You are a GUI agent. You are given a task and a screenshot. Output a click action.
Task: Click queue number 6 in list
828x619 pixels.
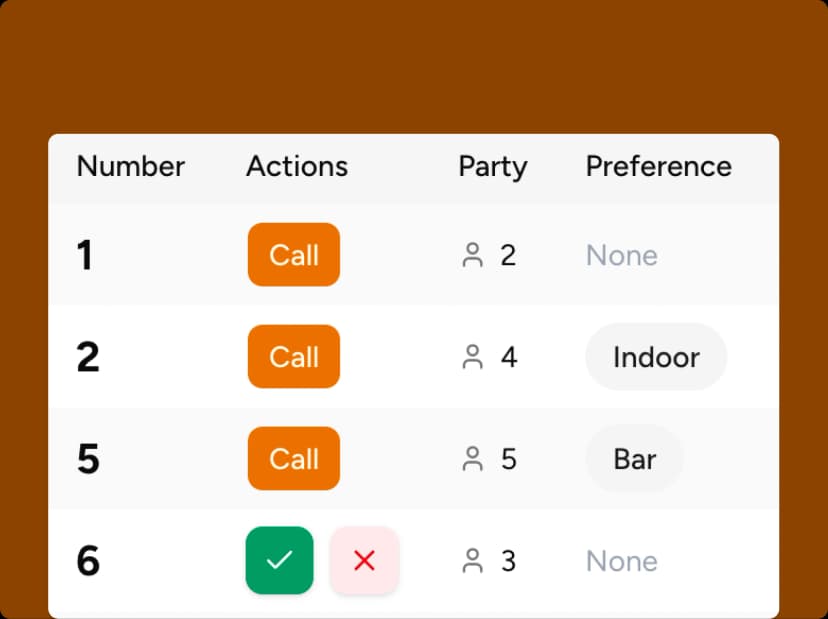coord(88,561)
